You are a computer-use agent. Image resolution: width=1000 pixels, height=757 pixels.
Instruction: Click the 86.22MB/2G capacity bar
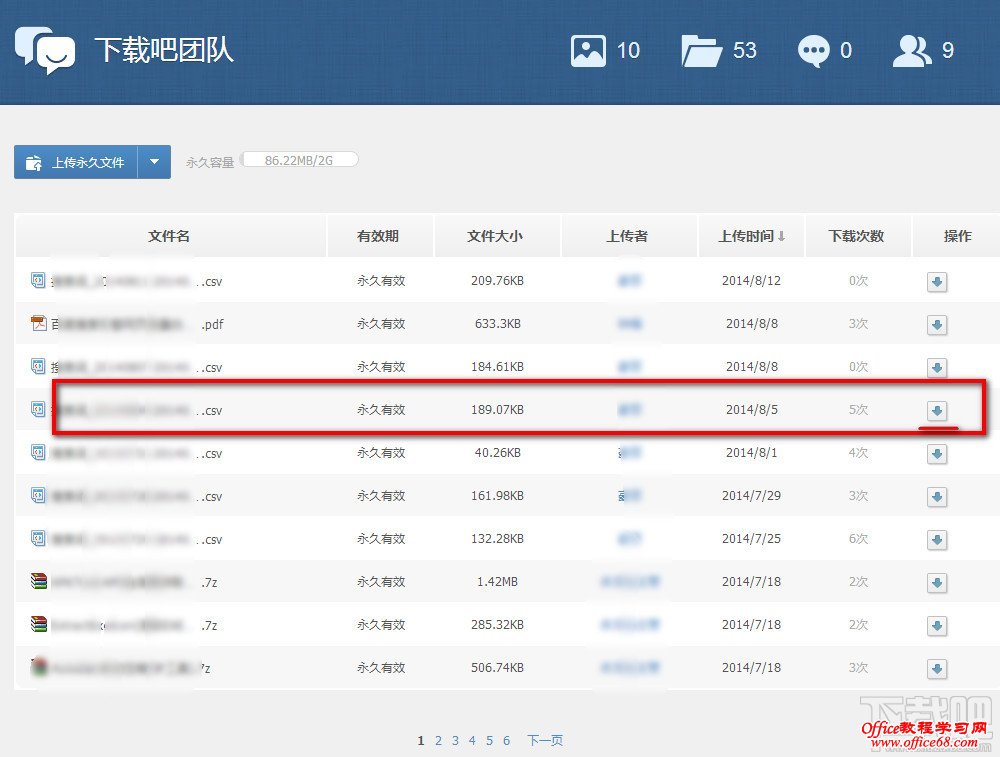coord(299,160)
